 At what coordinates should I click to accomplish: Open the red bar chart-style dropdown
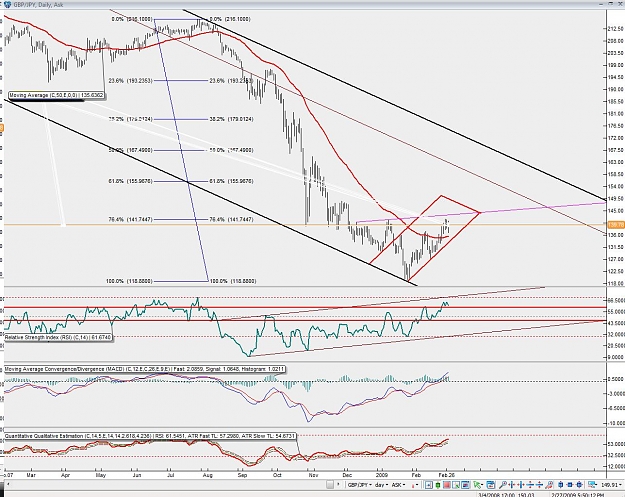pos(415,485)
